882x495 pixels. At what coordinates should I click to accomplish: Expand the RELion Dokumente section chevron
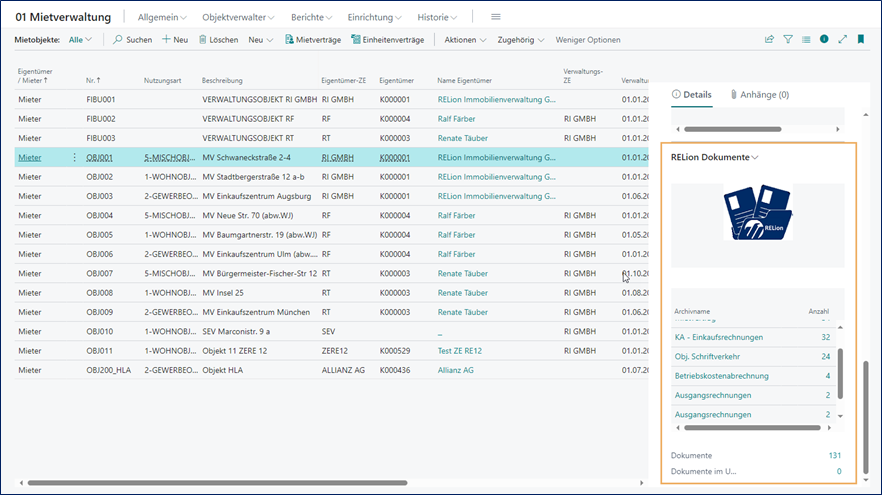(x=755, y=157)
